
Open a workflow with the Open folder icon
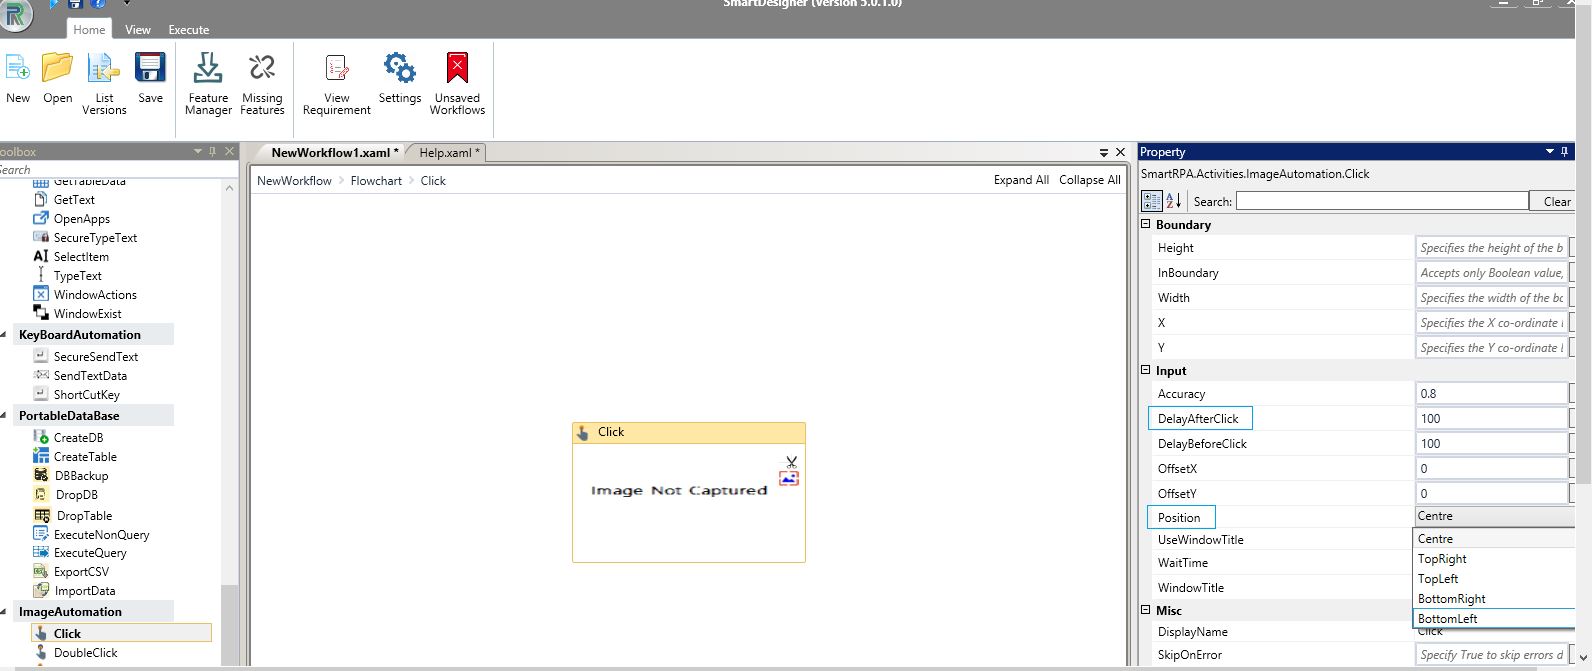click(57, 67)
